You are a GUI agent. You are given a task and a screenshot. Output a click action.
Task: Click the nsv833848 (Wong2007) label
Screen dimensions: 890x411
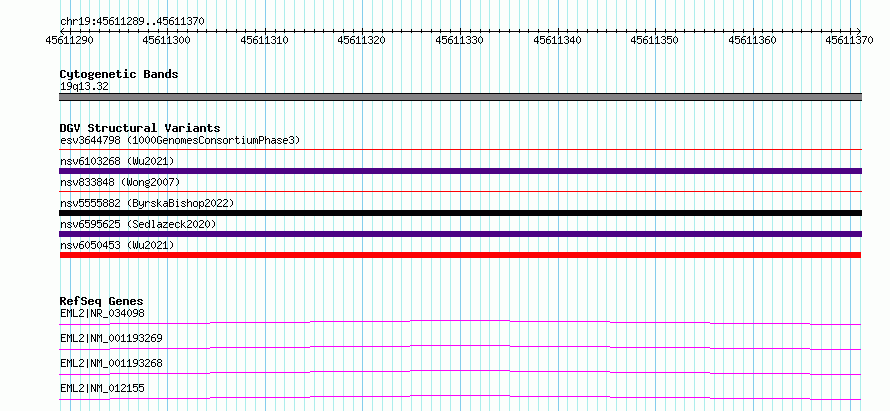point(120,182)
